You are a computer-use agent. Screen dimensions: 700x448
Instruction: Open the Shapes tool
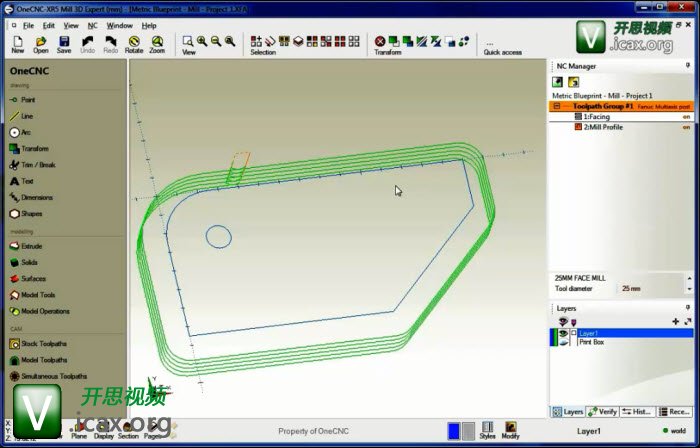[x=26, y=214]
